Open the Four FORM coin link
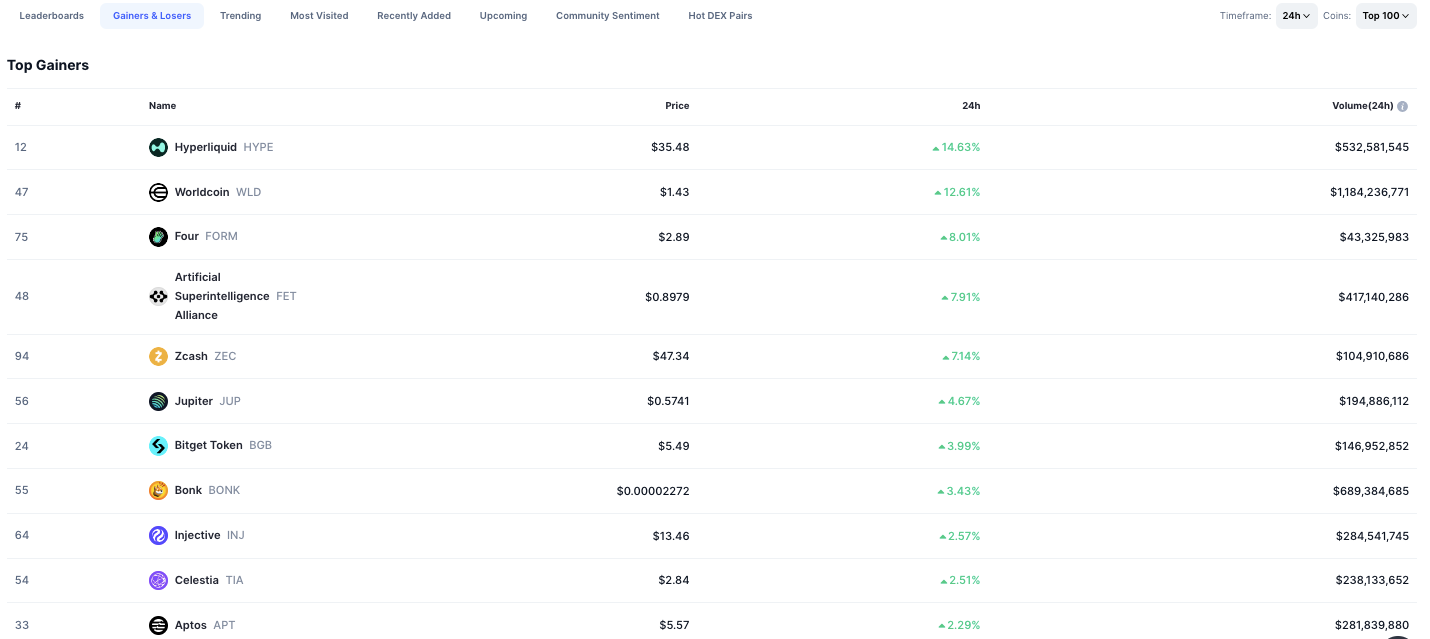 [193, 237]
